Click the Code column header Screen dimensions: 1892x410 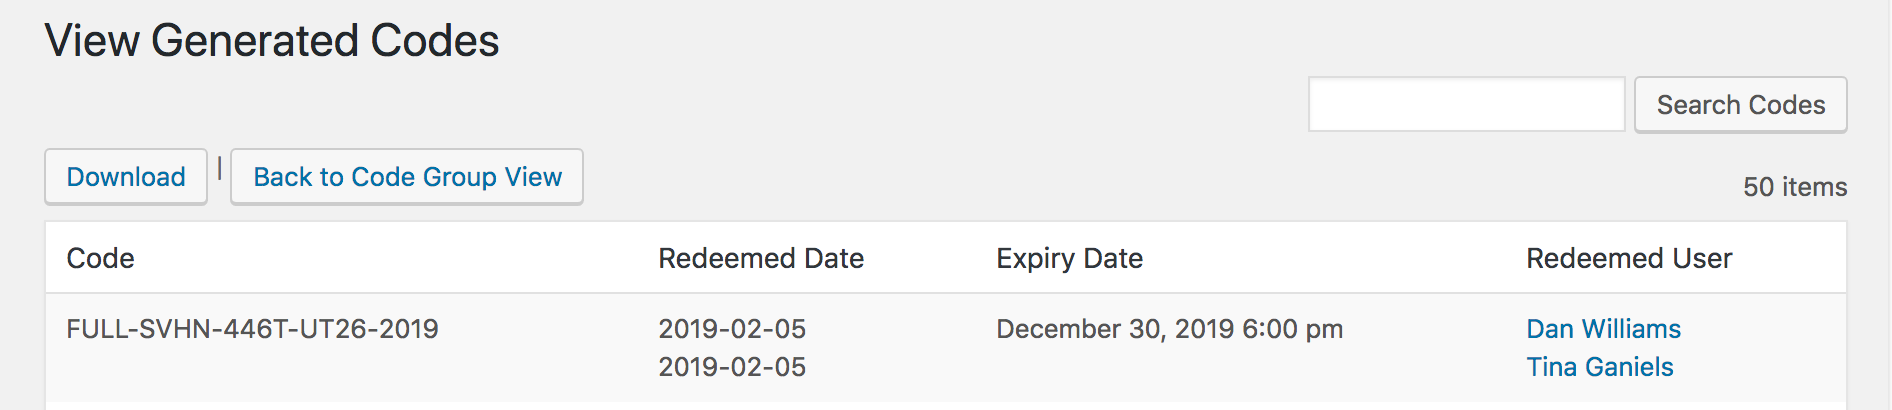coord(100,258)
